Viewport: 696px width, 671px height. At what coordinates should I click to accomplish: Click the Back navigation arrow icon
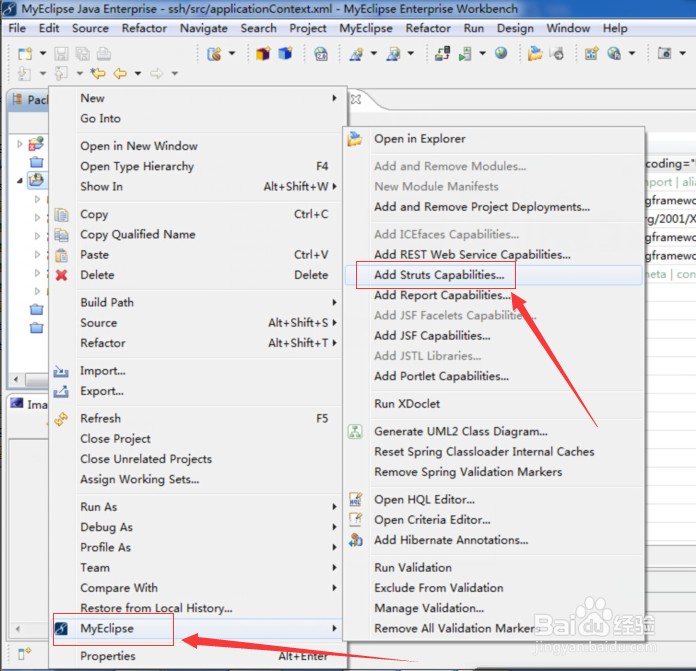click(x=120, y=73)
